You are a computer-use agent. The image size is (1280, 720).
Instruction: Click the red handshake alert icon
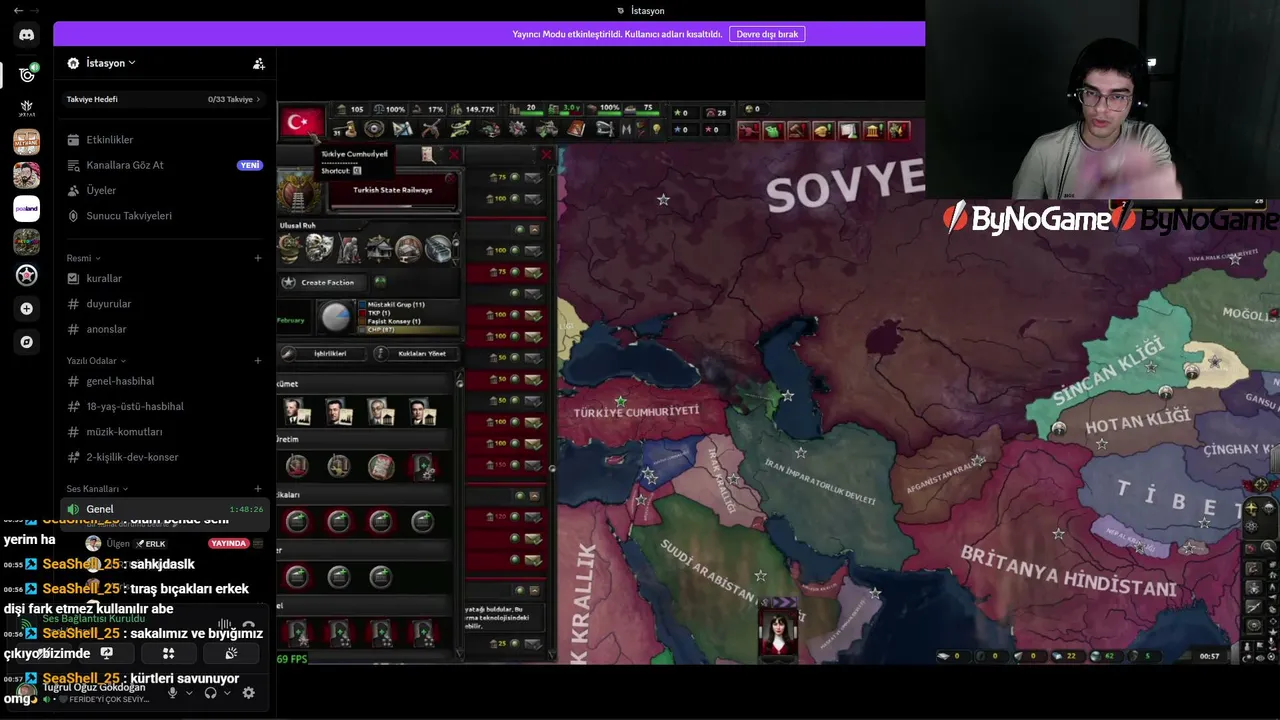[748, 130]
